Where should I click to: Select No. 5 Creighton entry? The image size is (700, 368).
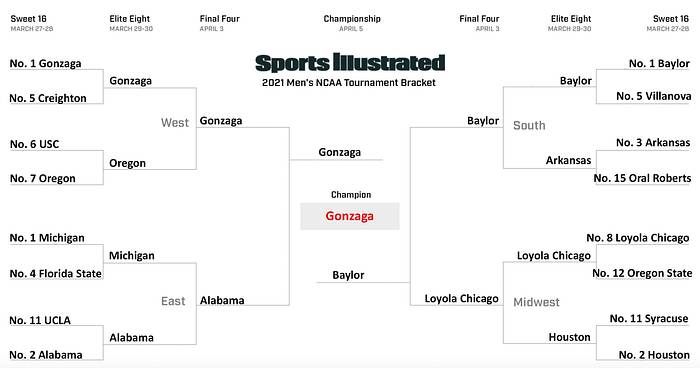coord(48,98)
